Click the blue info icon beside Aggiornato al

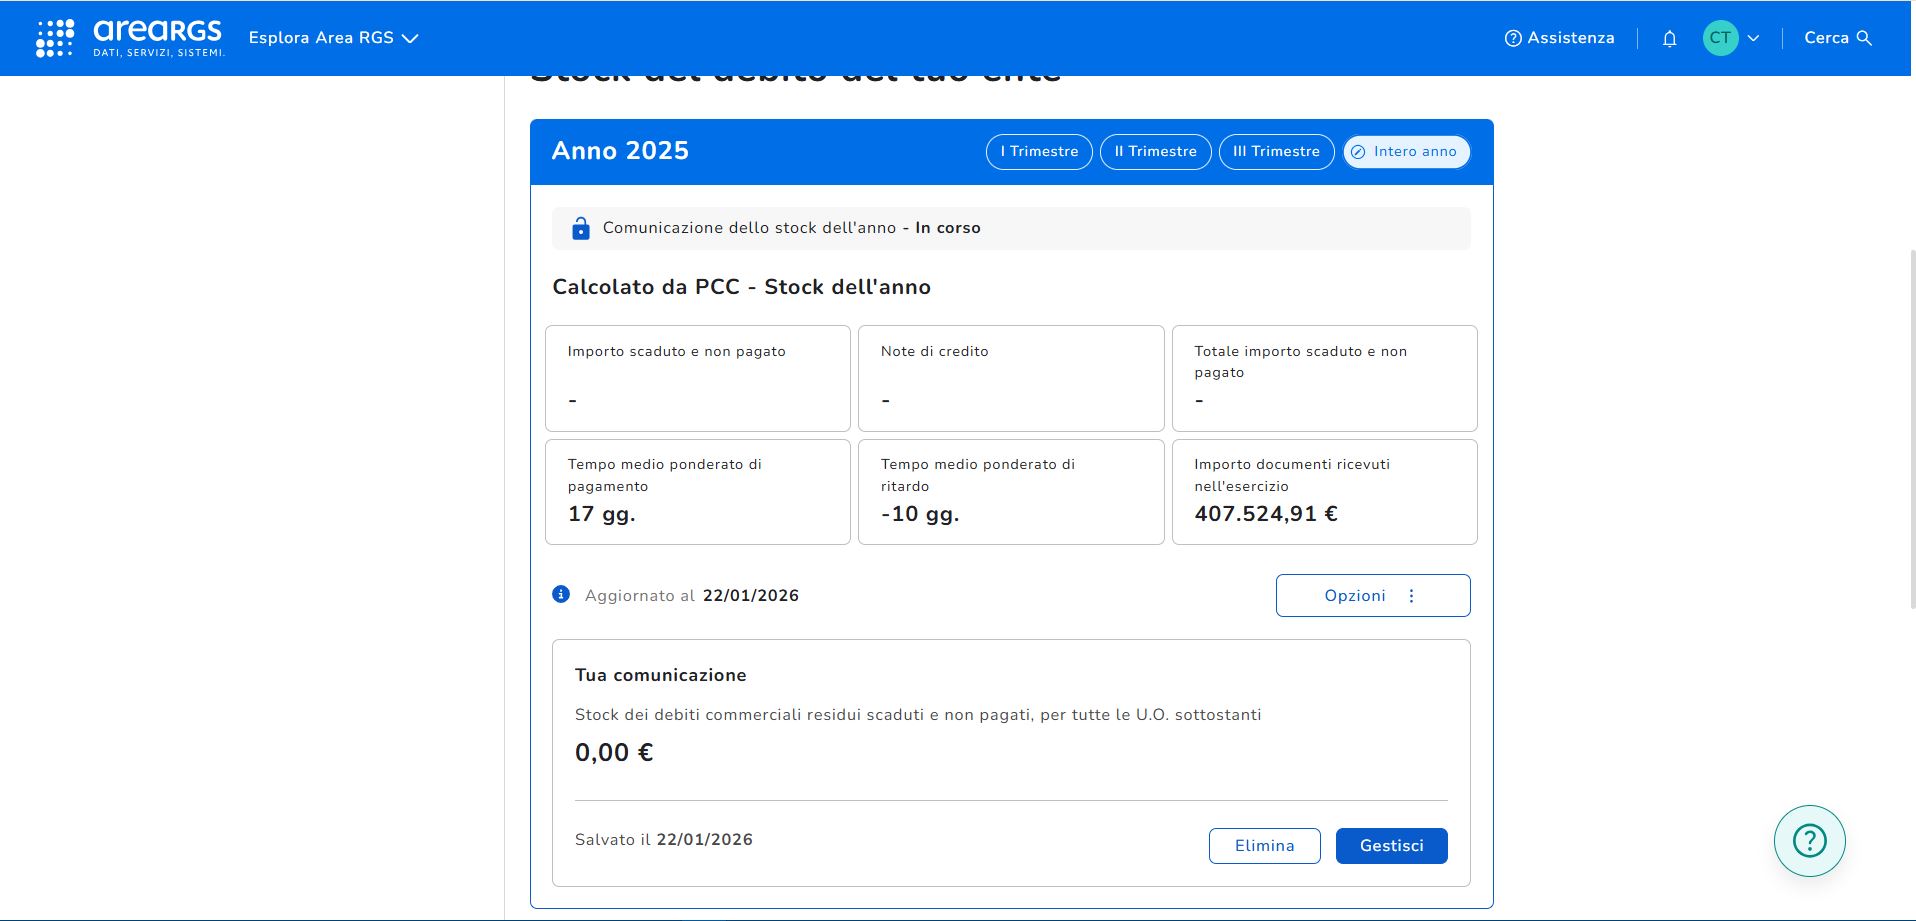coord(561,594)
